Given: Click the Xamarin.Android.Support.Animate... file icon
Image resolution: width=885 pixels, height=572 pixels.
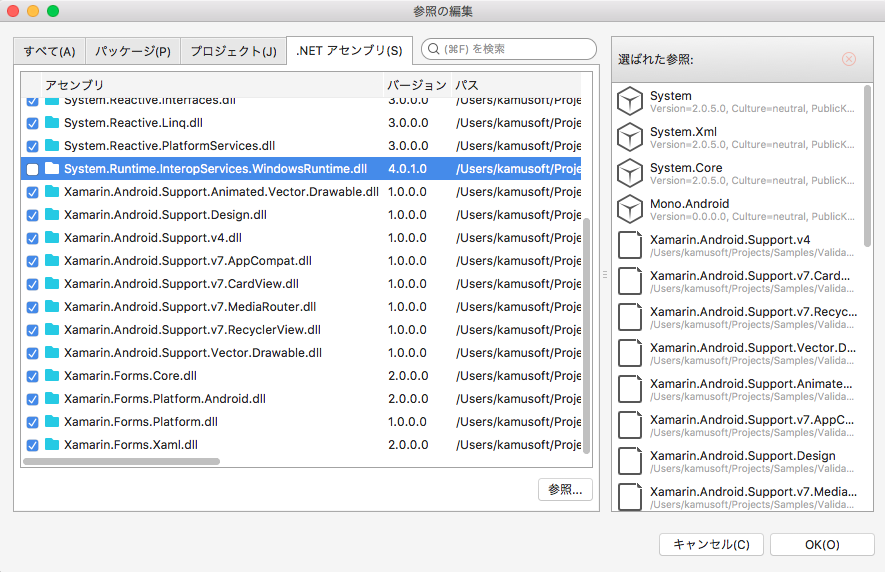Looking at the screenshot, I should coord(630,389).
